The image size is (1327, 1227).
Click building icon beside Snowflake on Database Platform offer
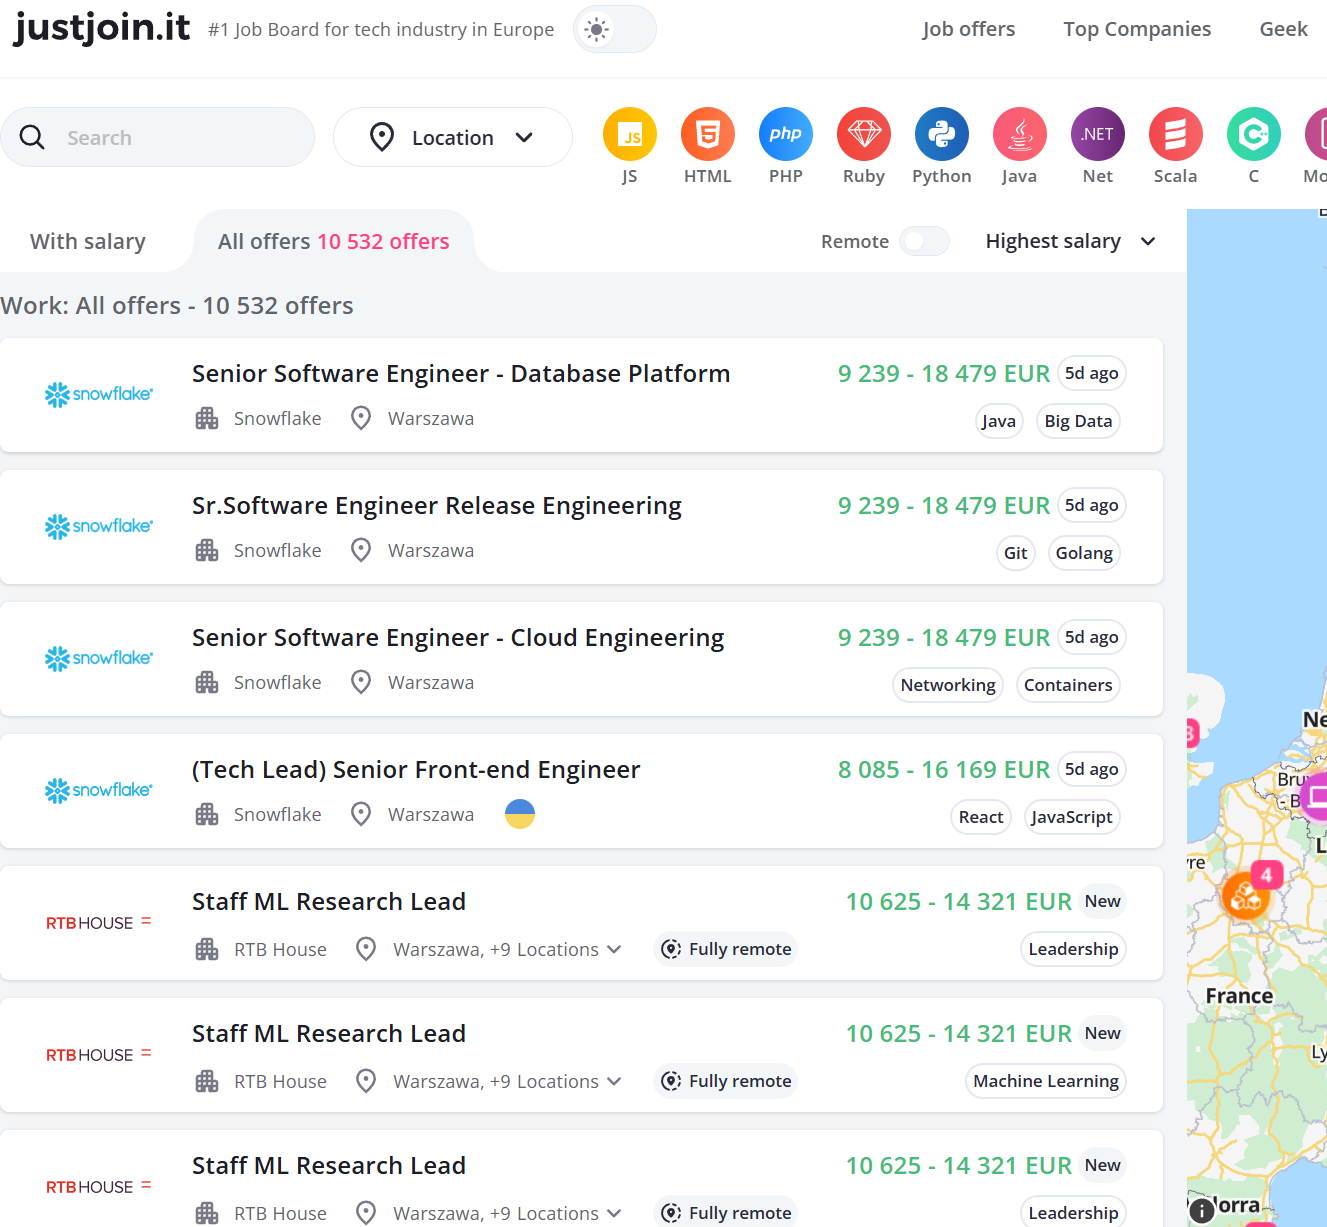pyautogui.click(x=207, y=418)
